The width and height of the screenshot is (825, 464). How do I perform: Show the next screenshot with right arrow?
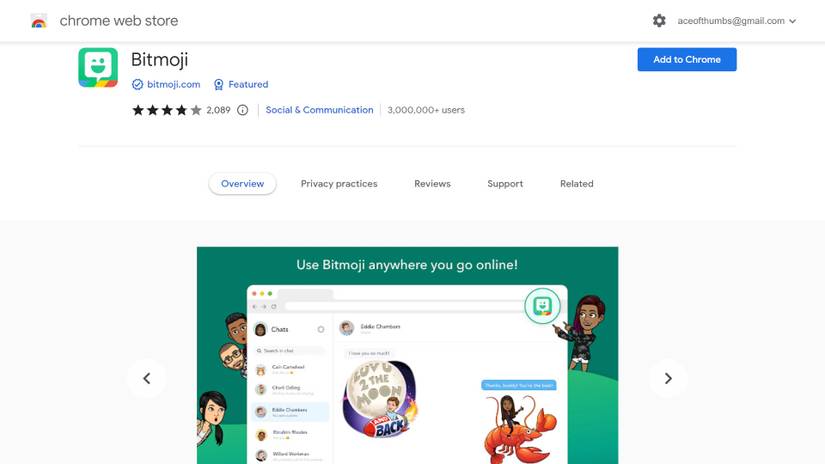point(668,378)
